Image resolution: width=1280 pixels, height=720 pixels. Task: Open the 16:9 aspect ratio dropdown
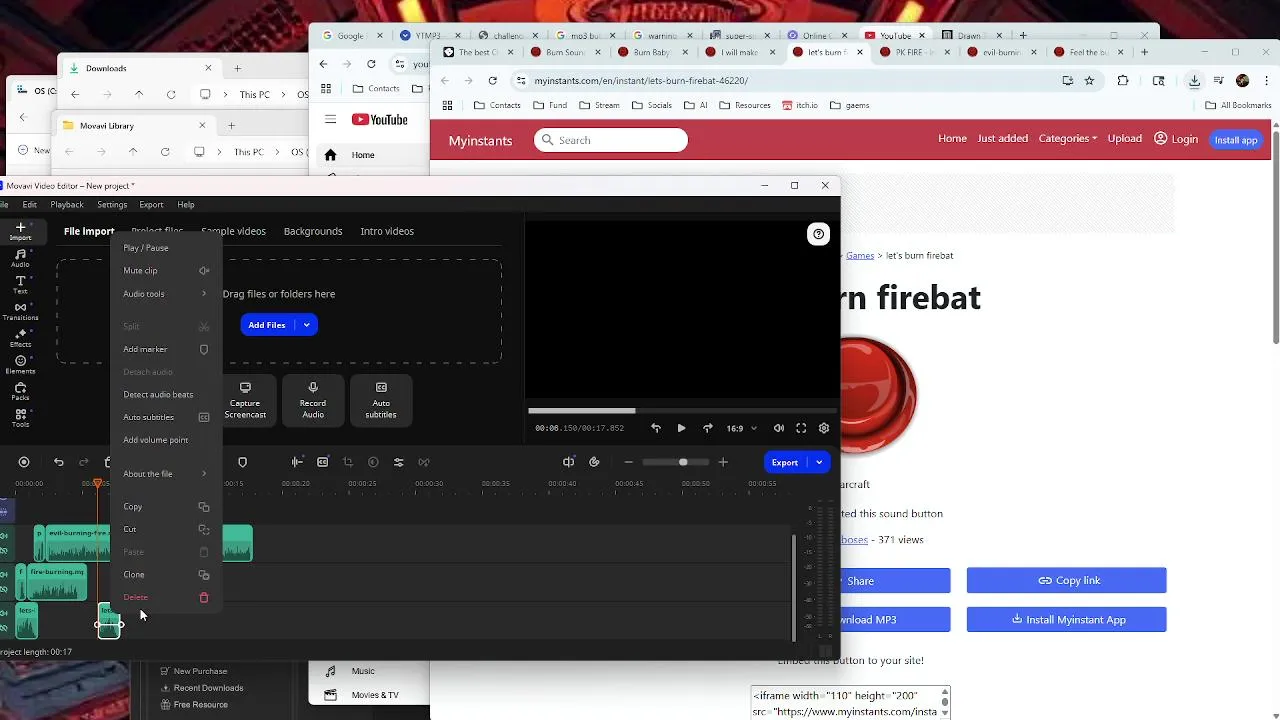pos(741,428)
